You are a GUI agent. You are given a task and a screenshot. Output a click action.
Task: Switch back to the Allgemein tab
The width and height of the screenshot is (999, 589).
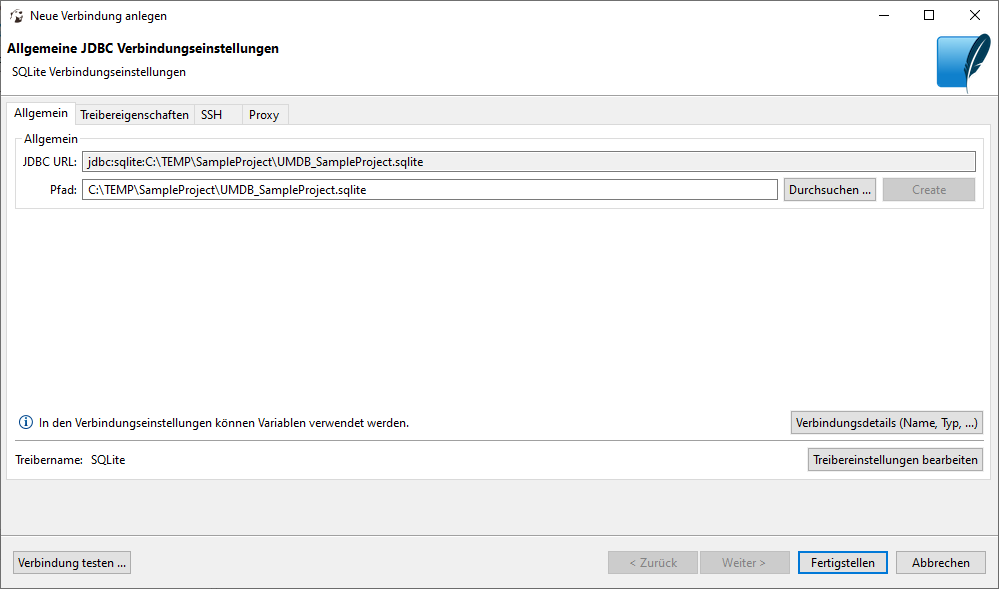click(x=40, y=113)
